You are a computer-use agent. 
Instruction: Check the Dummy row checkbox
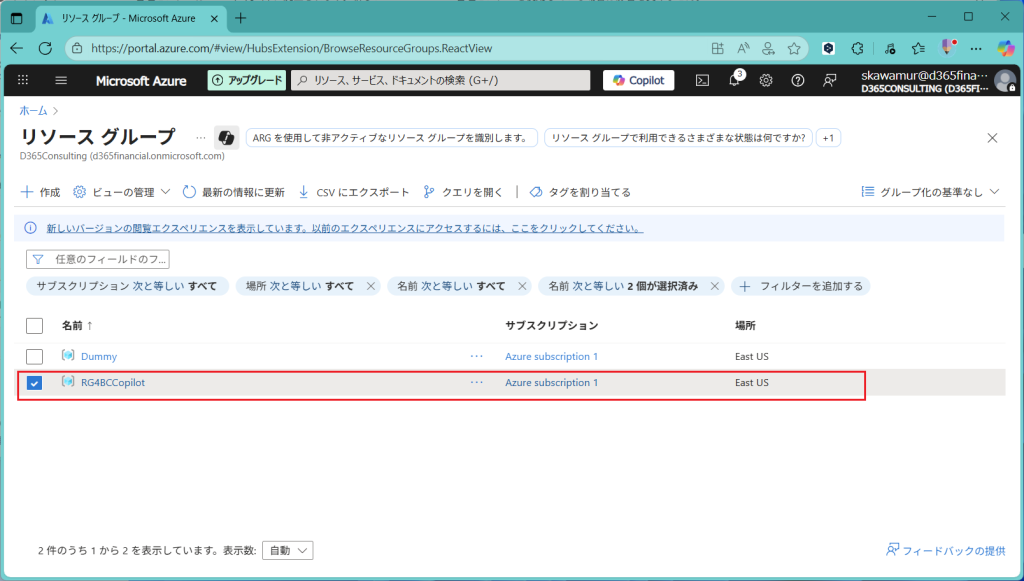click(35, 356)
